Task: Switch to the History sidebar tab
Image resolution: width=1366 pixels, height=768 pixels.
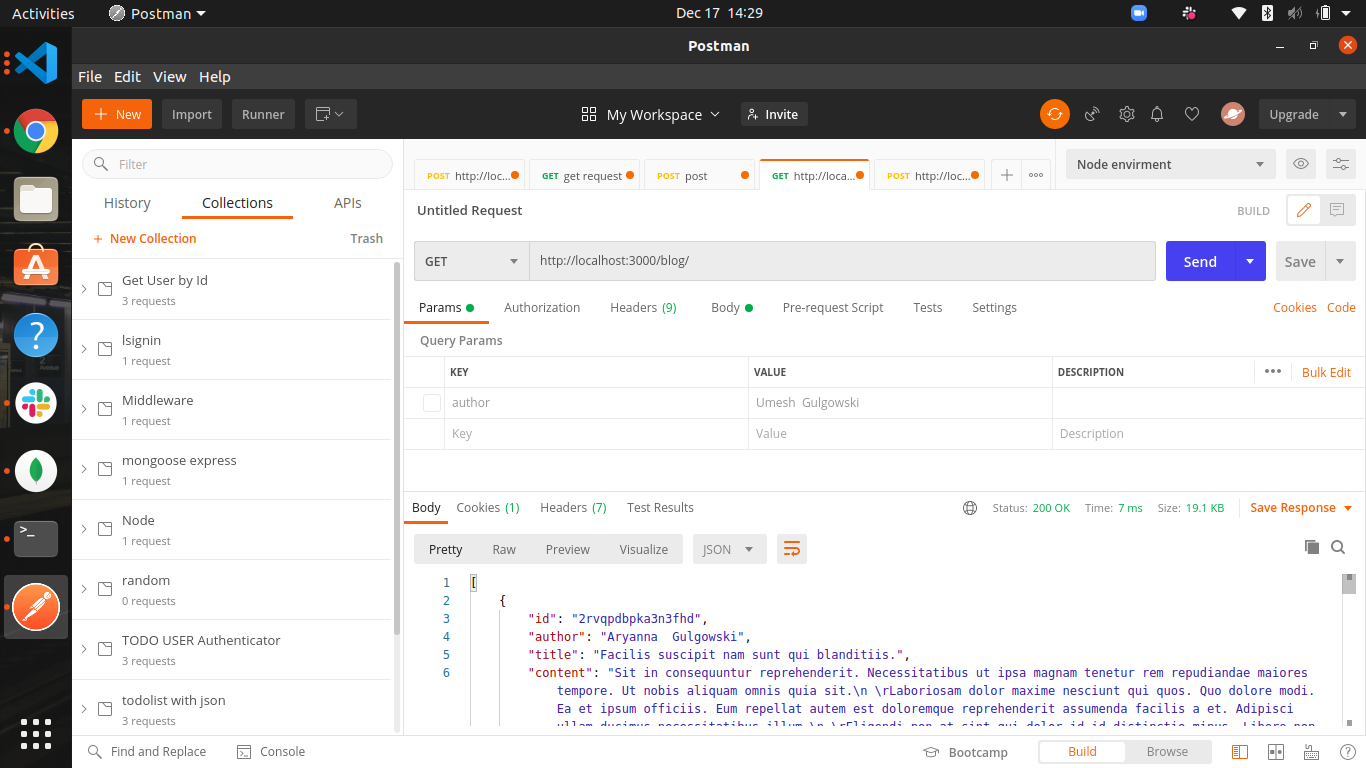Action: pyautogui.click(x=127, y=203)
